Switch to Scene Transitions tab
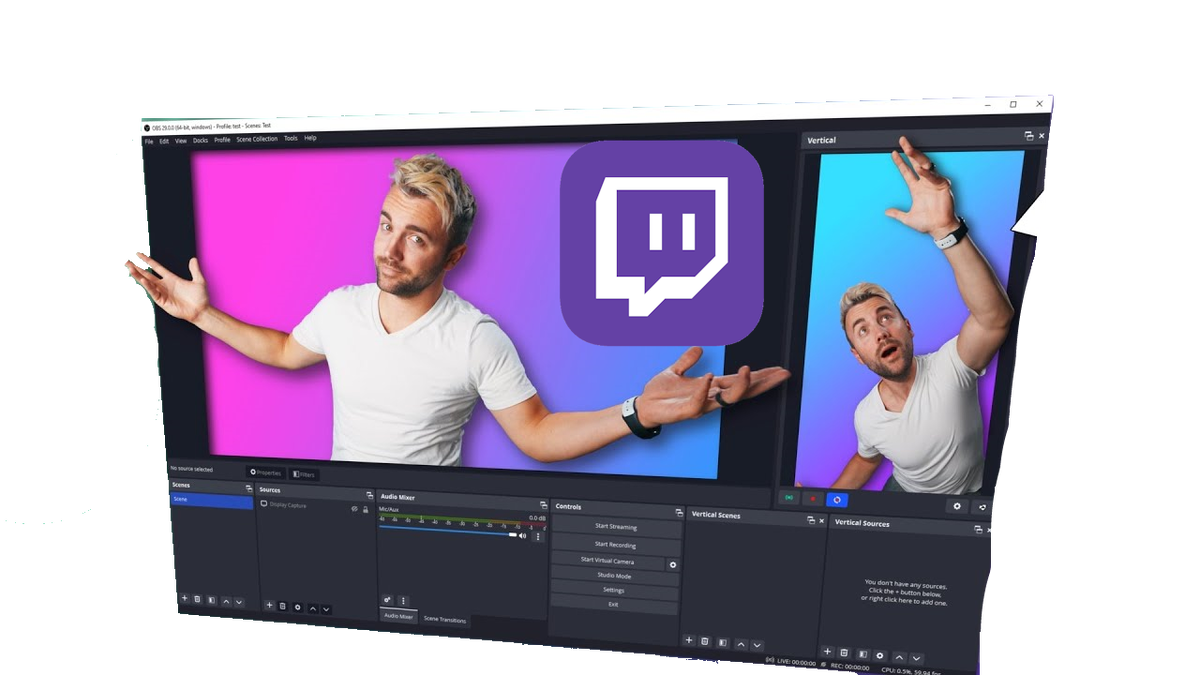The height and width of the screenshot is (675, 1200). click(x=445, y=620)
